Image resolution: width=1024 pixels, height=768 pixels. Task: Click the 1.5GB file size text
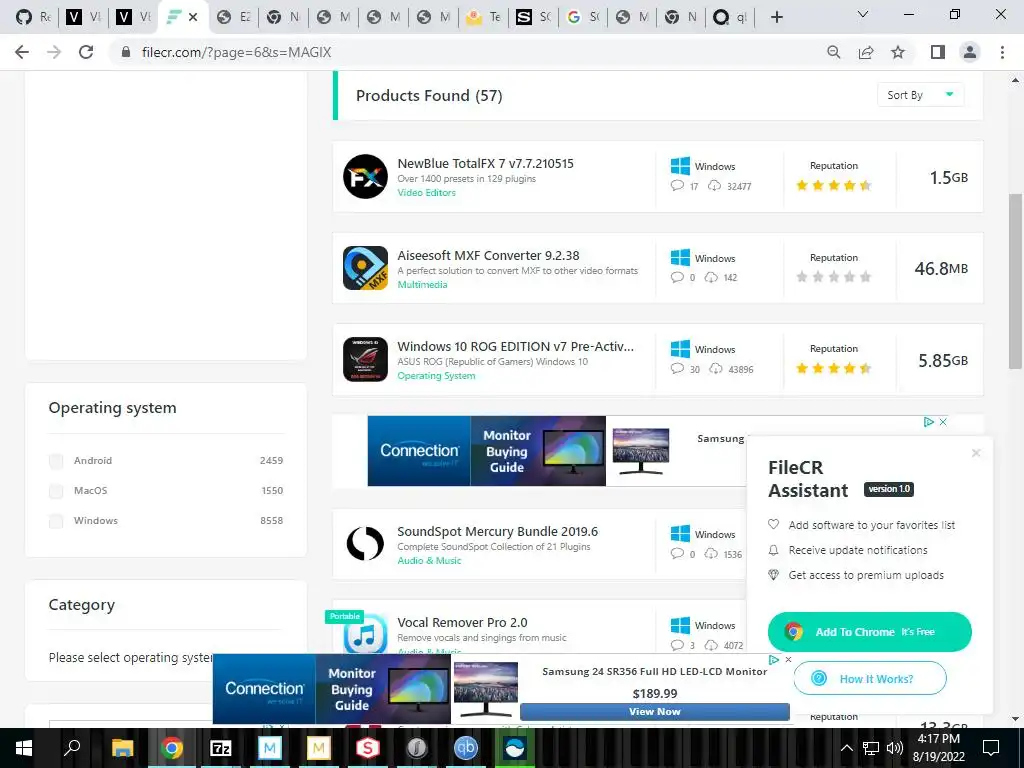(x=949, y=178)
